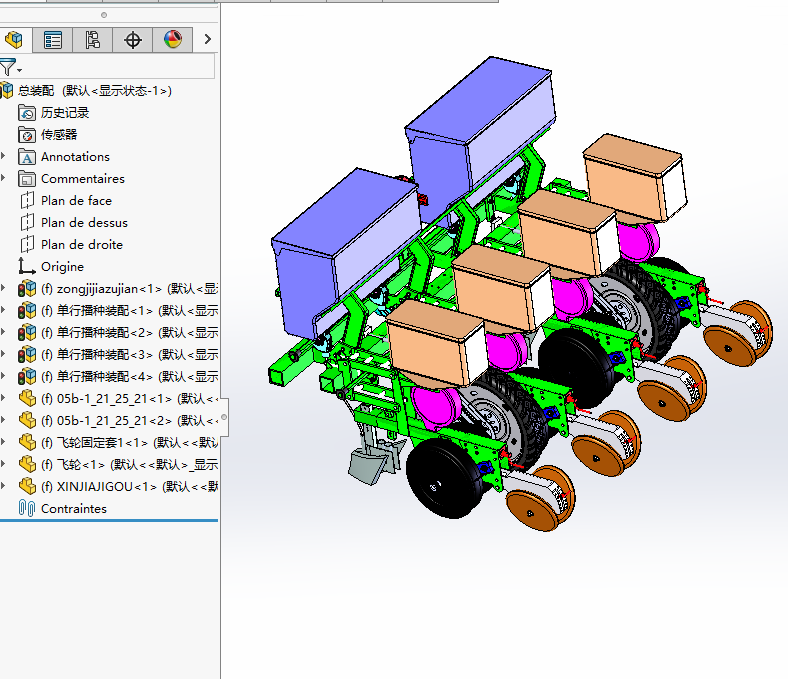The image size is (788, 679).
Task: Switch to the PropertyManager tab
Action: click(53, 39)
